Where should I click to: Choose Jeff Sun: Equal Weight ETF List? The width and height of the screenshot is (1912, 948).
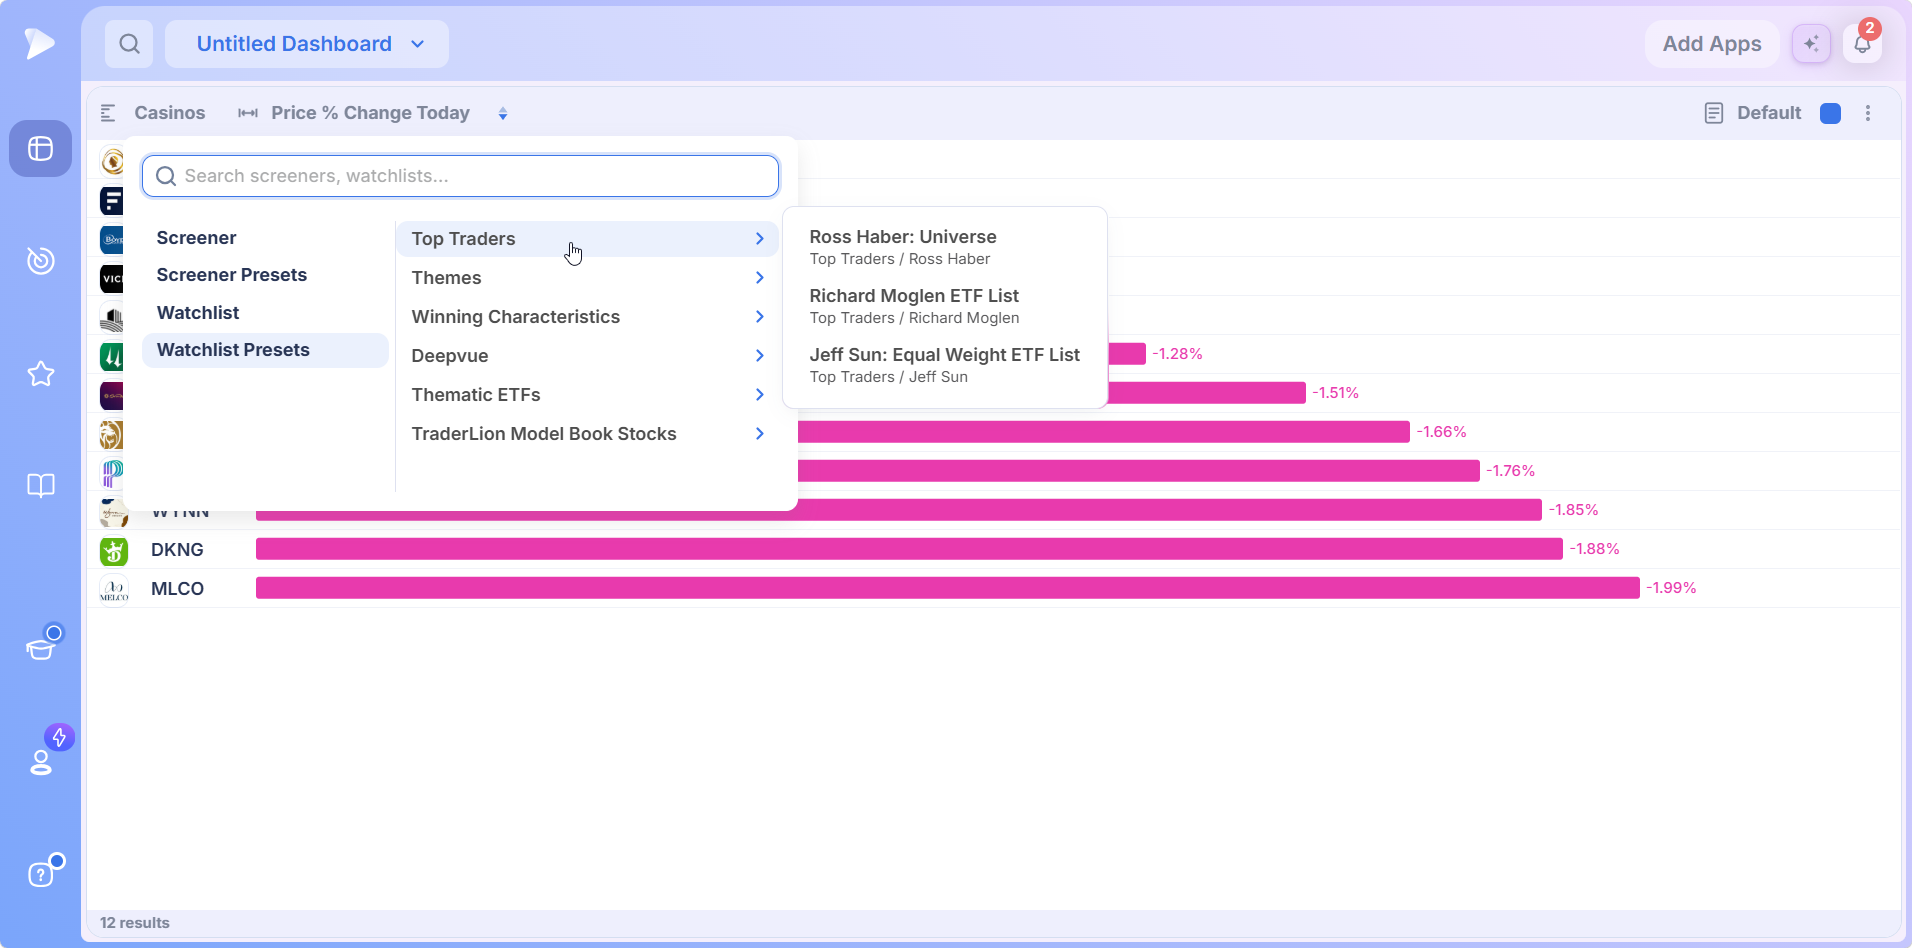(945, 365)
